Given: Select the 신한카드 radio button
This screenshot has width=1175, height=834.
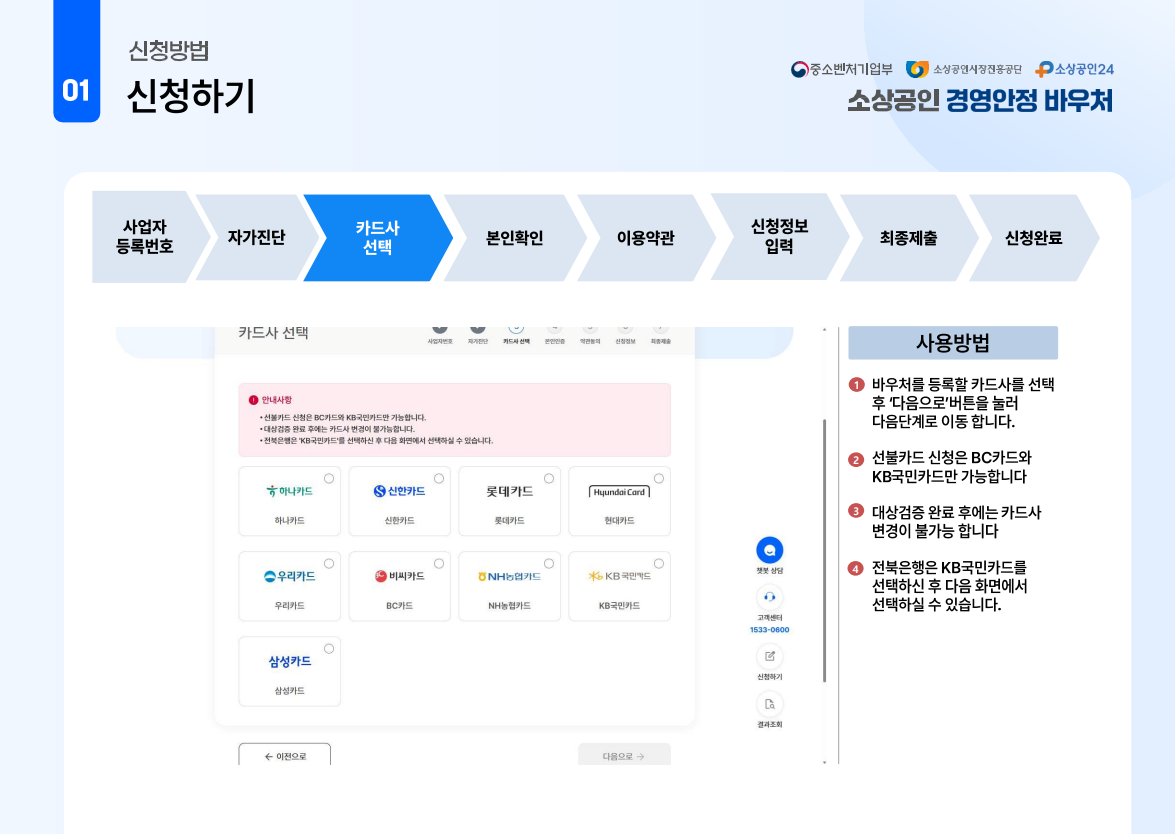Looking at the screenshot, I should (x=439, y=478).
